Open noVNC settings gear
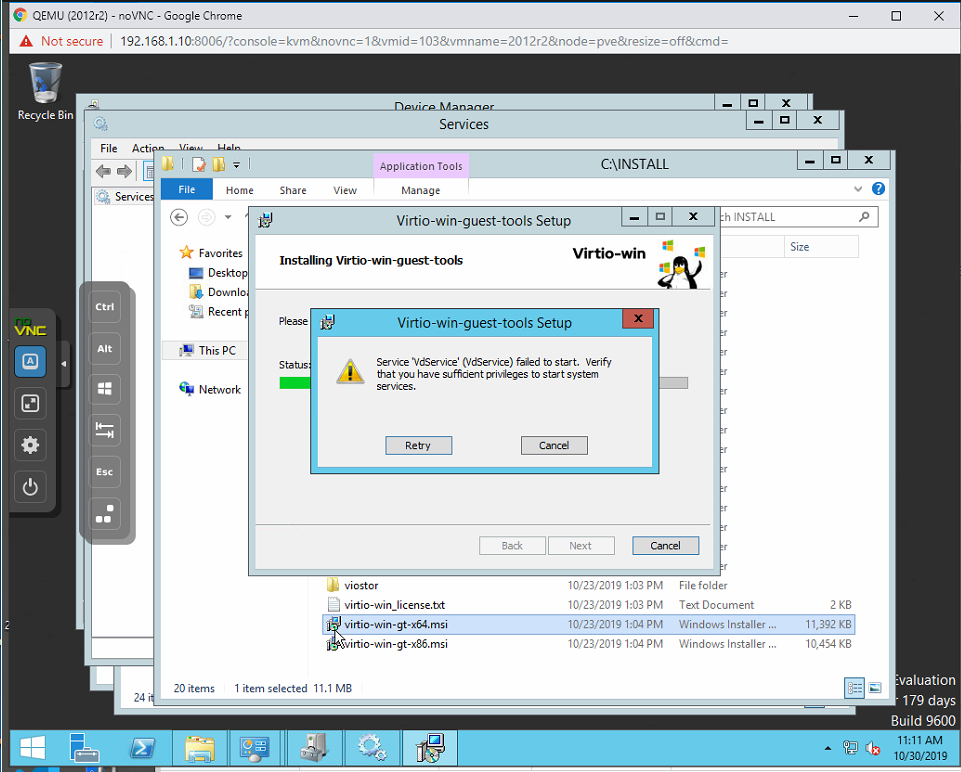 [30, 446]
